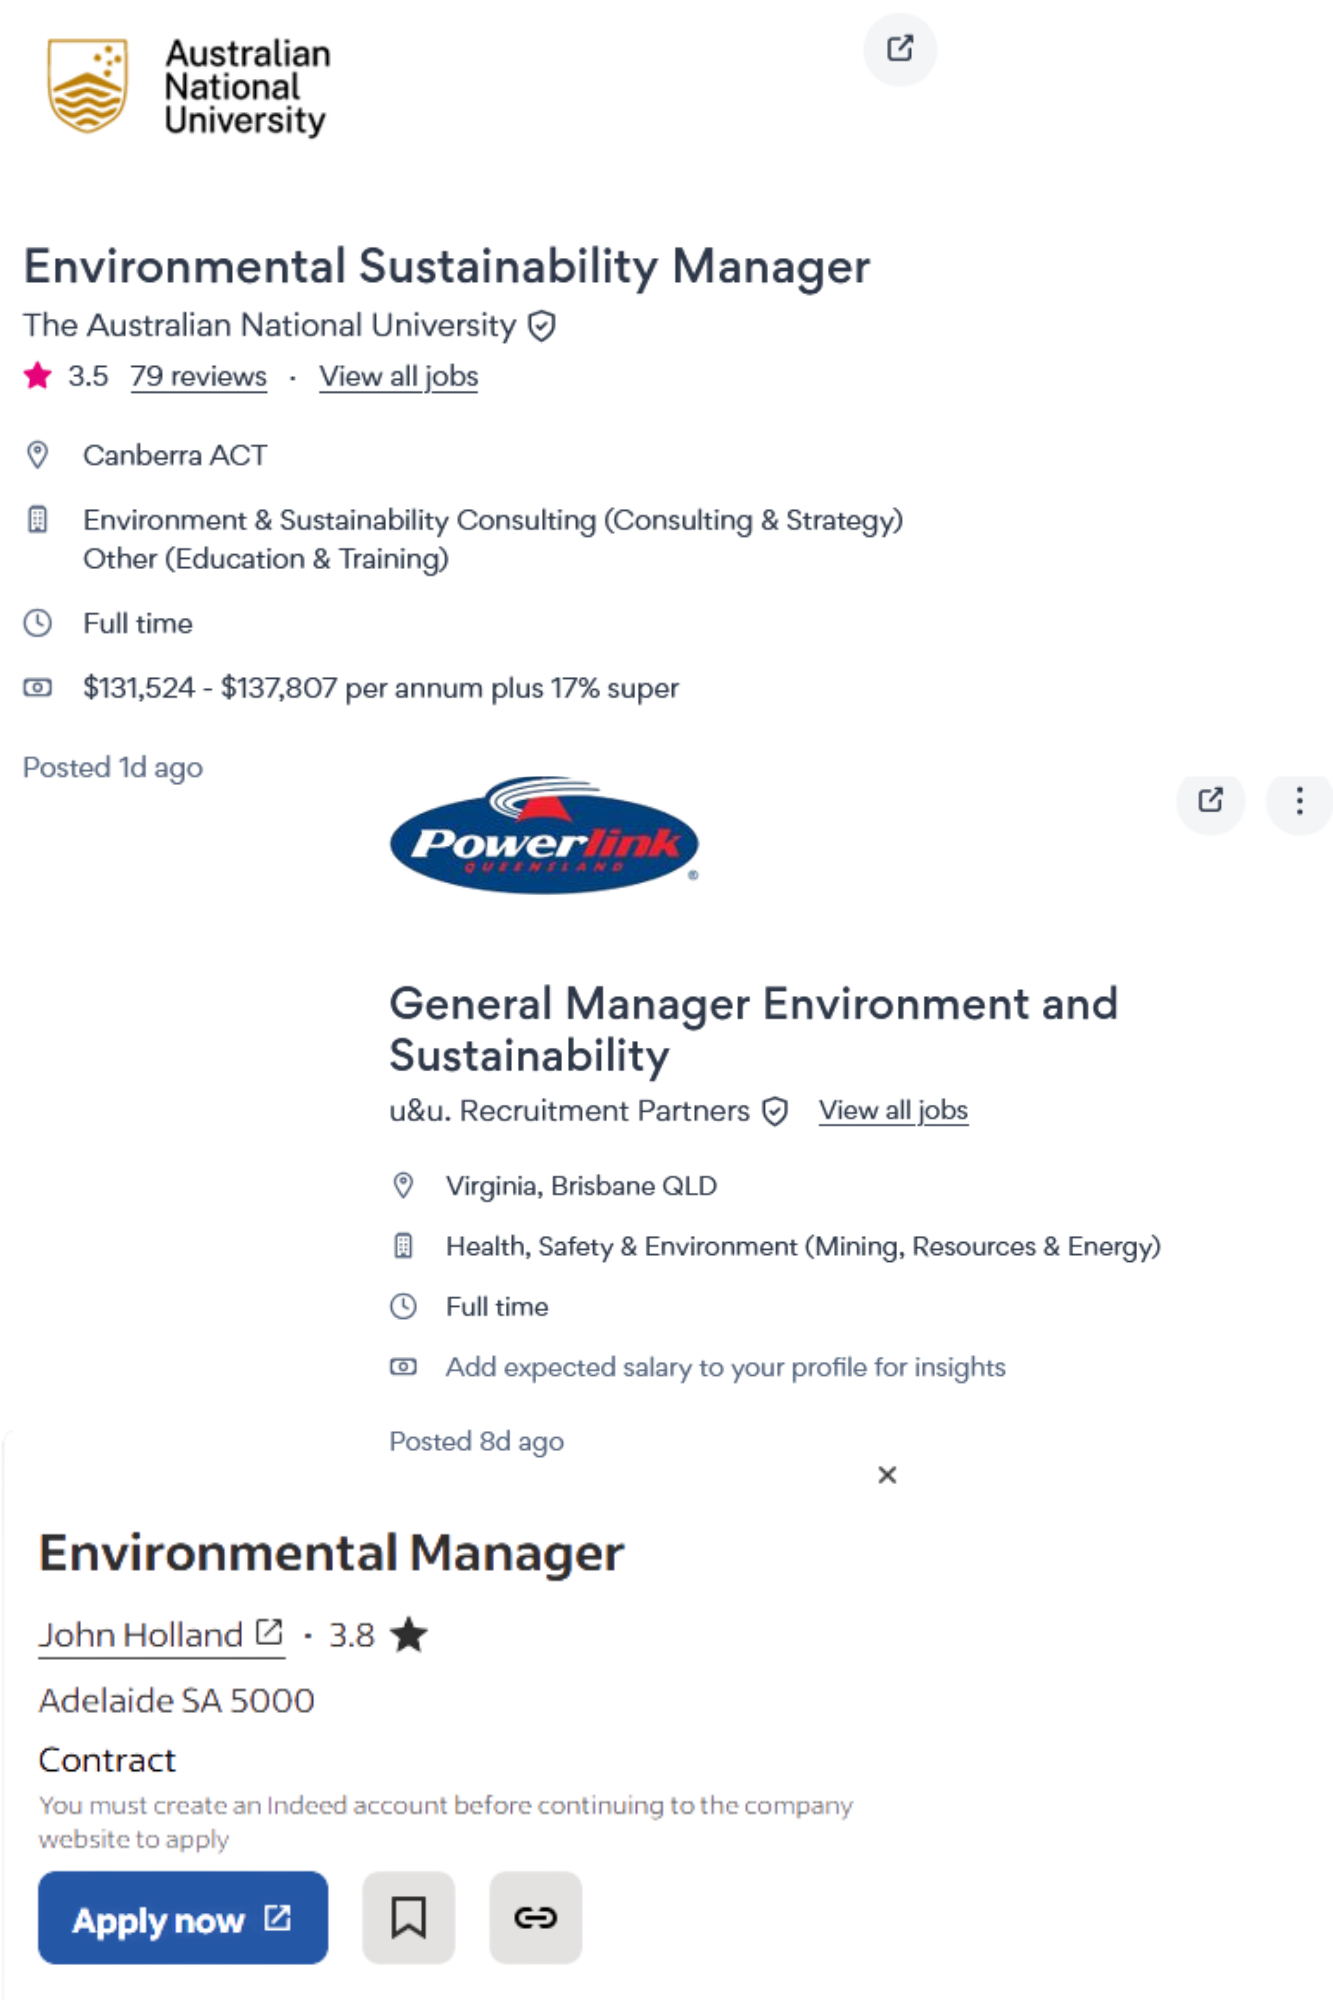Viewport: 1333px width, 2000px height.
Task: Add expected salary to your profile link
Action: point(725,1367)
